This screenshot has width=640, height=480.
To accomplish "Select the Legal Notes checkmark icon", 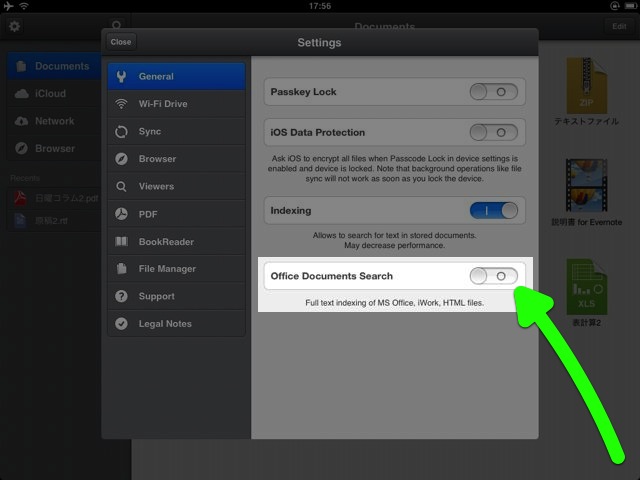I will click(x=121, y=324).
